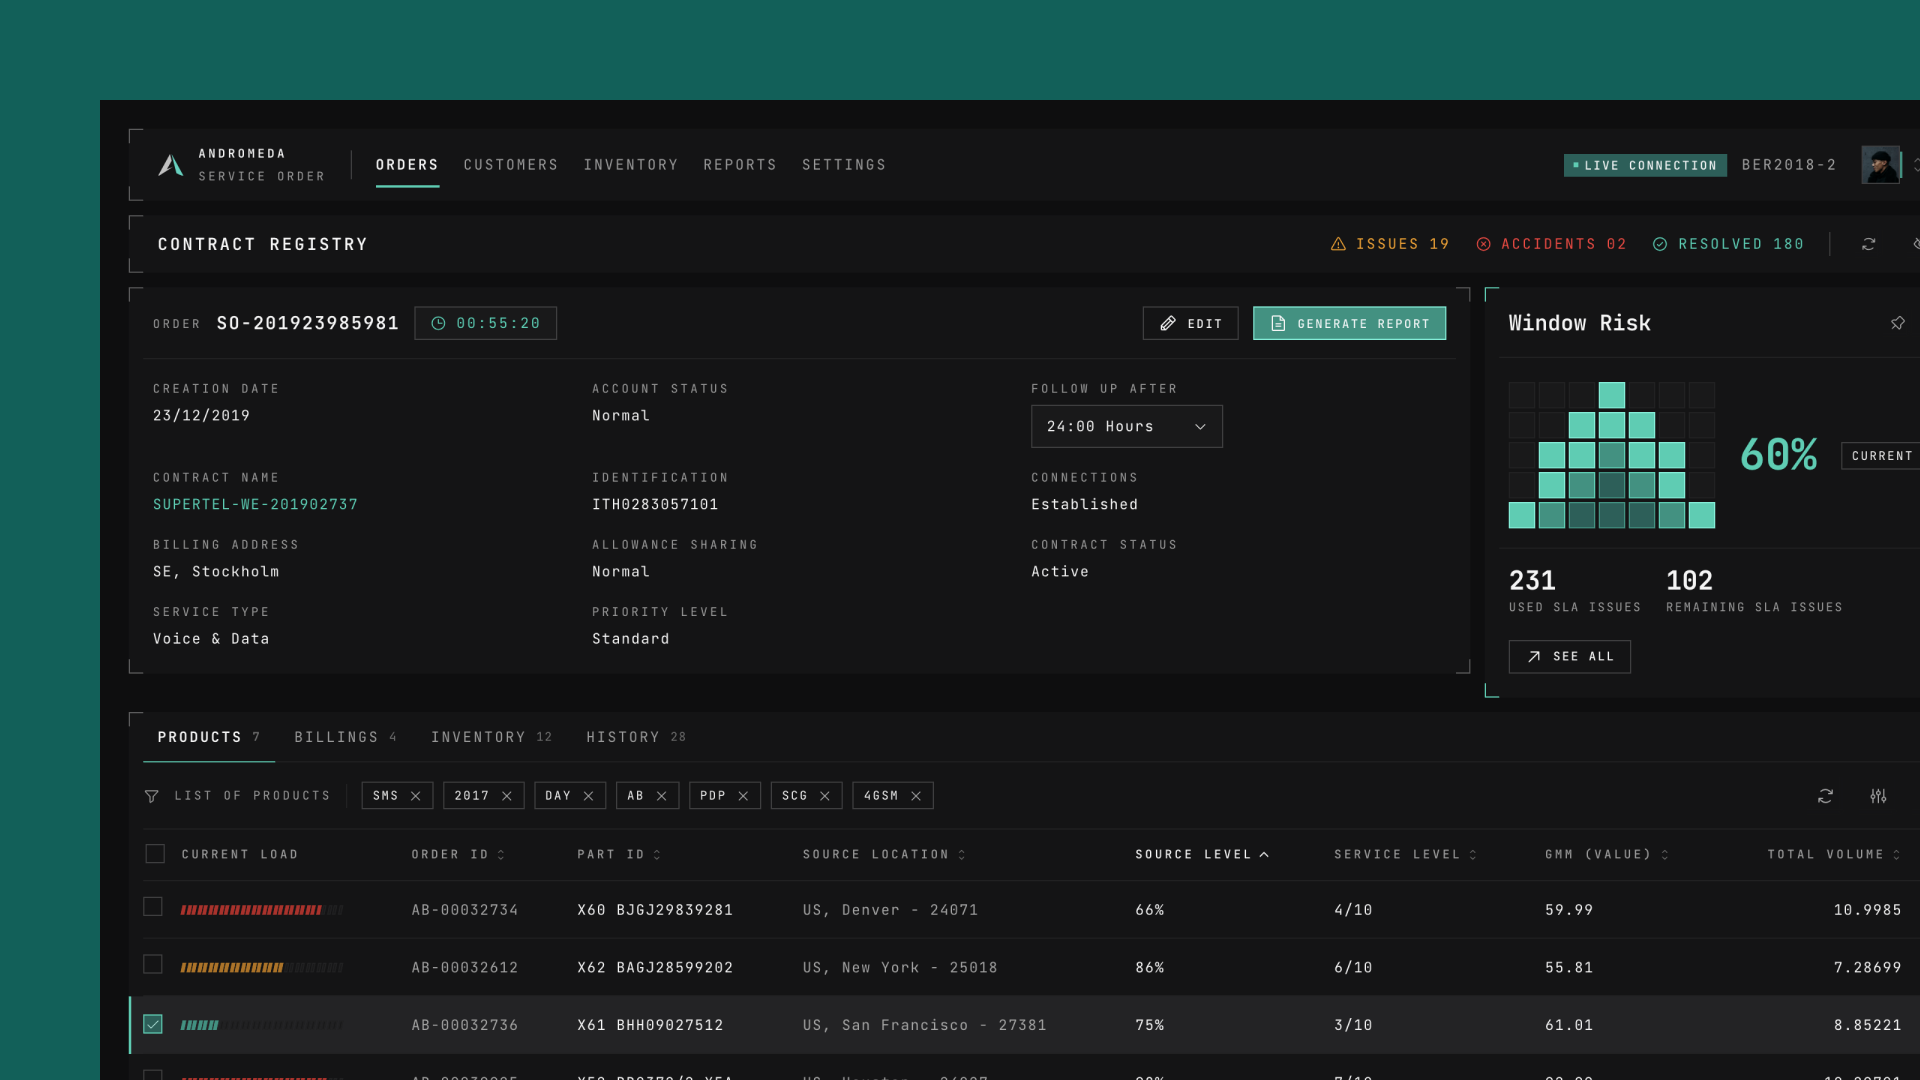
Task: Check the AB-00032734 row checkbox
Action: [x=153, y=907]
